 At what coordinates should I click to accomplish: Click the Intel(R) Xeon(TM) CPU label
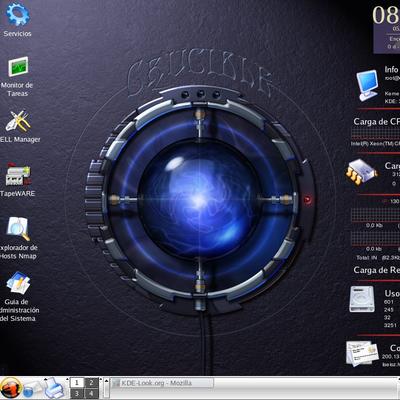point(375,144)
